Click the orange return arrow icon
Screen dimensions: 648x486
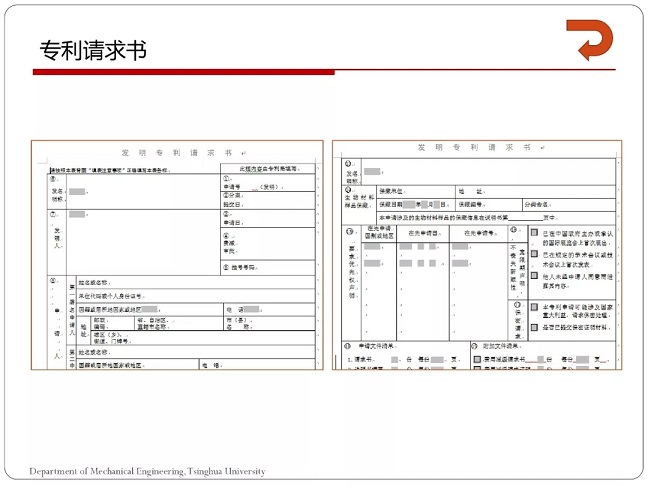click(590, 40)
